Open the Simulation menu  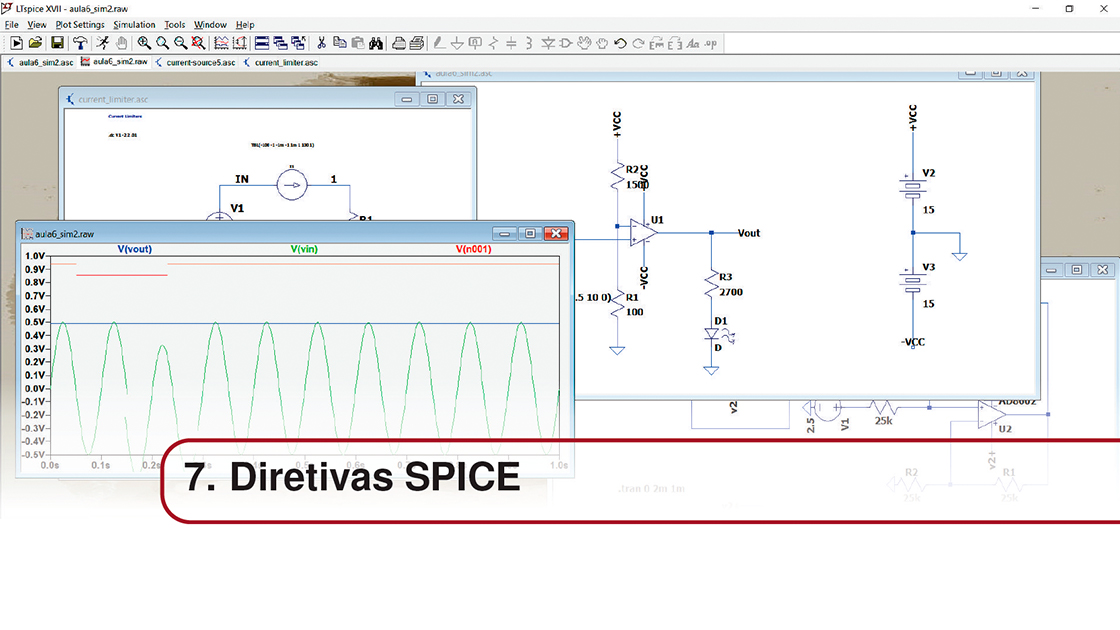click(134, 24)
